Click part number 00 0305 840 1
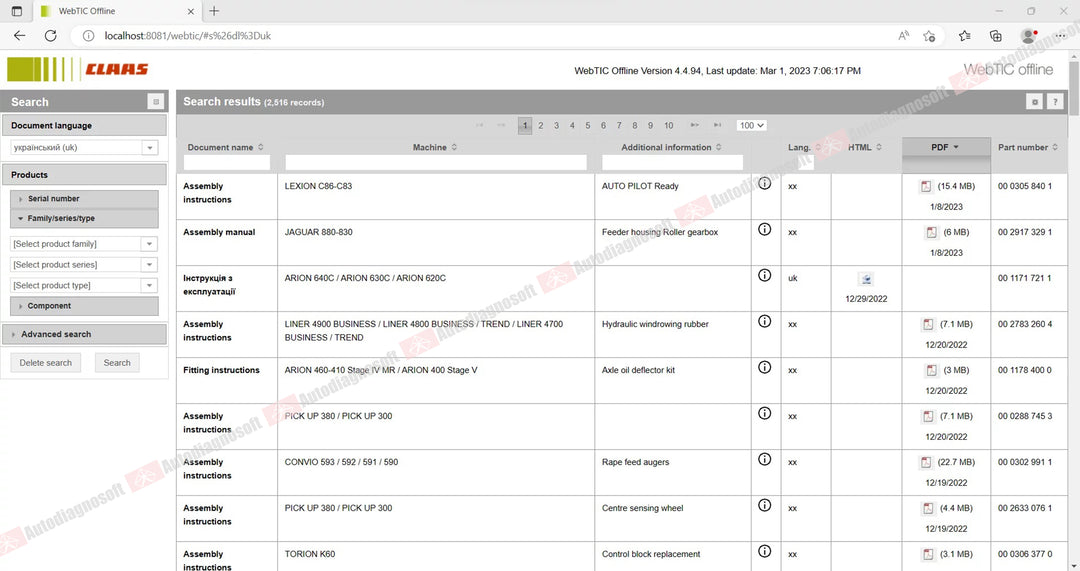Screen dimensions: 1080x571 point(1025,186)
